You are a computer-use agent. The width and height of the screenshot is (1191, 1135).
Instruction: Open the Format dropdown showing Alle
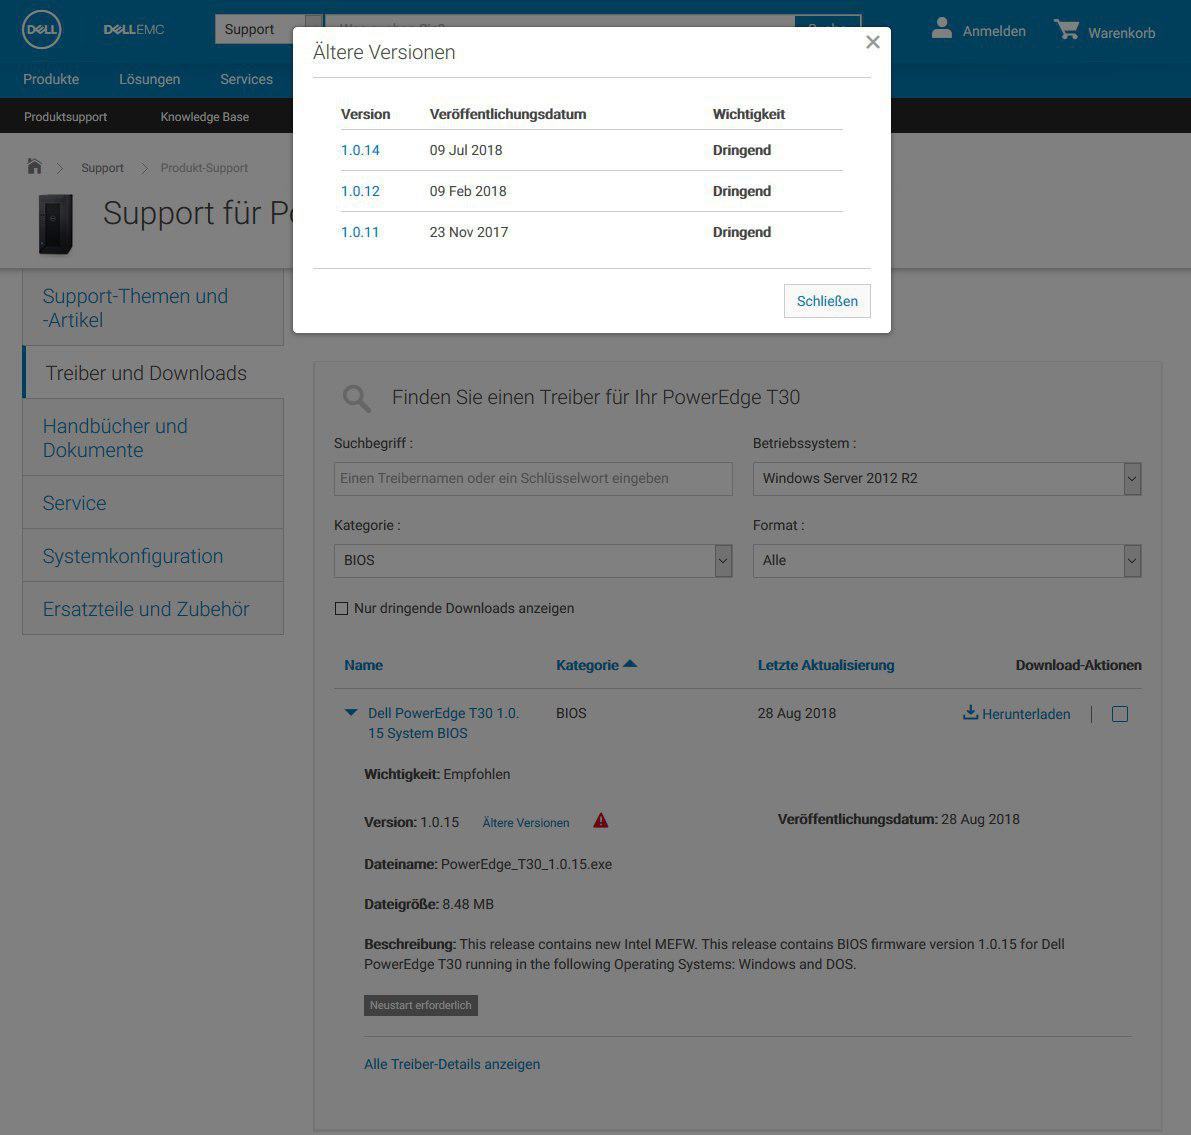tap(947, 561)
